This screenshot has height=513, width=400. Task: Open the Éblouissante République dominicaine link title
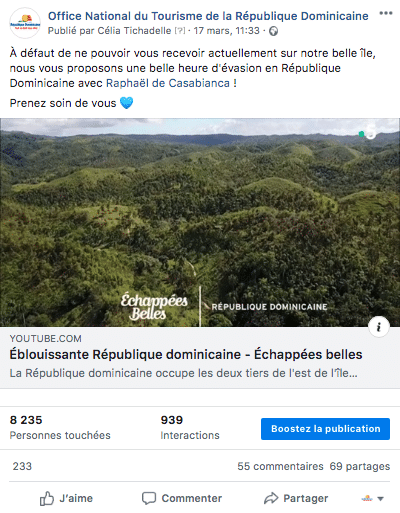coord(186,354)
